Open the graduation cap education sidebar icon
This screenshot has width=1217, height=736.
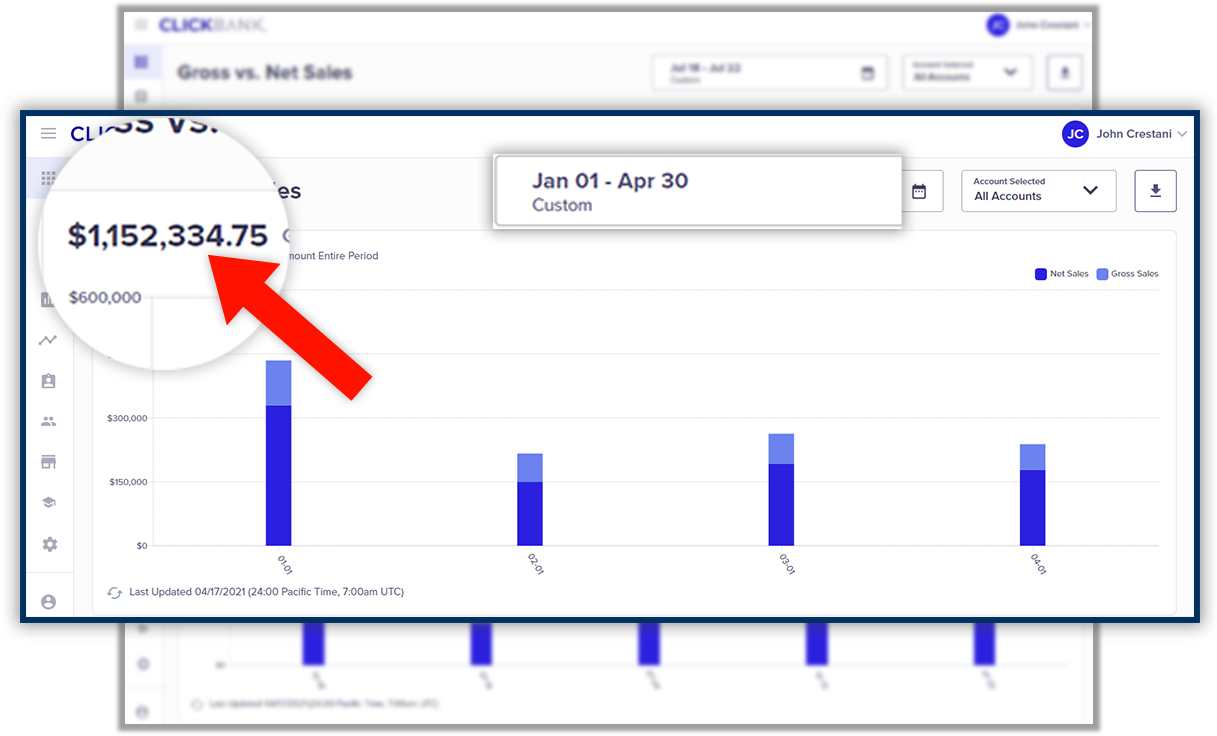coord(48,503)
